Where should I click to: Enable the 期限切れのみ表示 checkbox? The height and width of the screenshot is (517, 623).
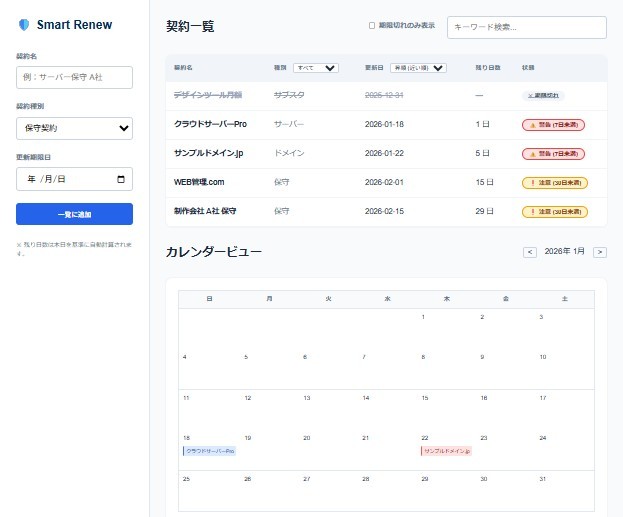pyautogui.click(x=372, y=26)
